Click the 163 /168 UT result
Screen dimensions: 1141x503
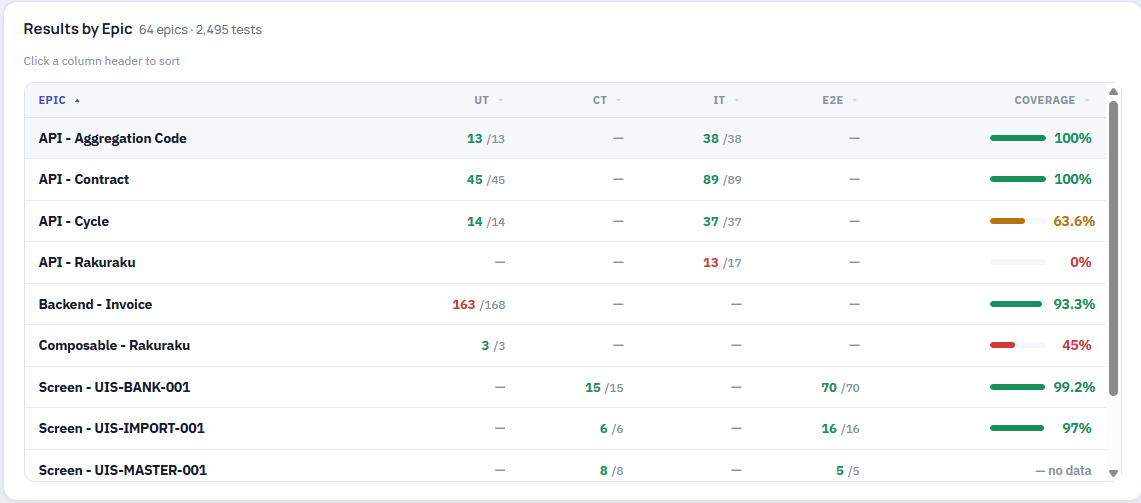479,304
